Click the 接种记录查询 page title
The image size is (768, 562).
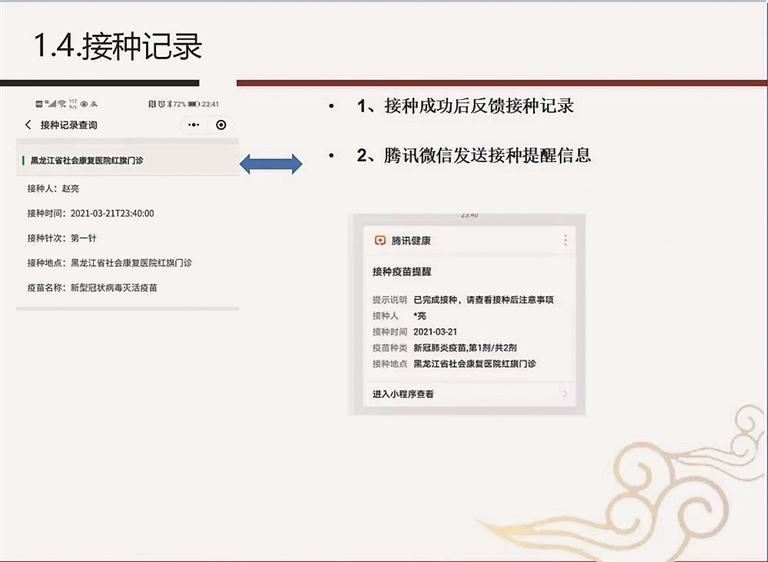point(69,125)
